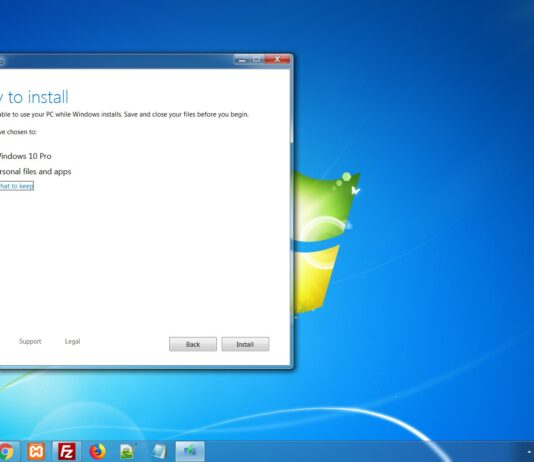
Task: Click the maximize button of setup window
Action: tap(257, 60)
